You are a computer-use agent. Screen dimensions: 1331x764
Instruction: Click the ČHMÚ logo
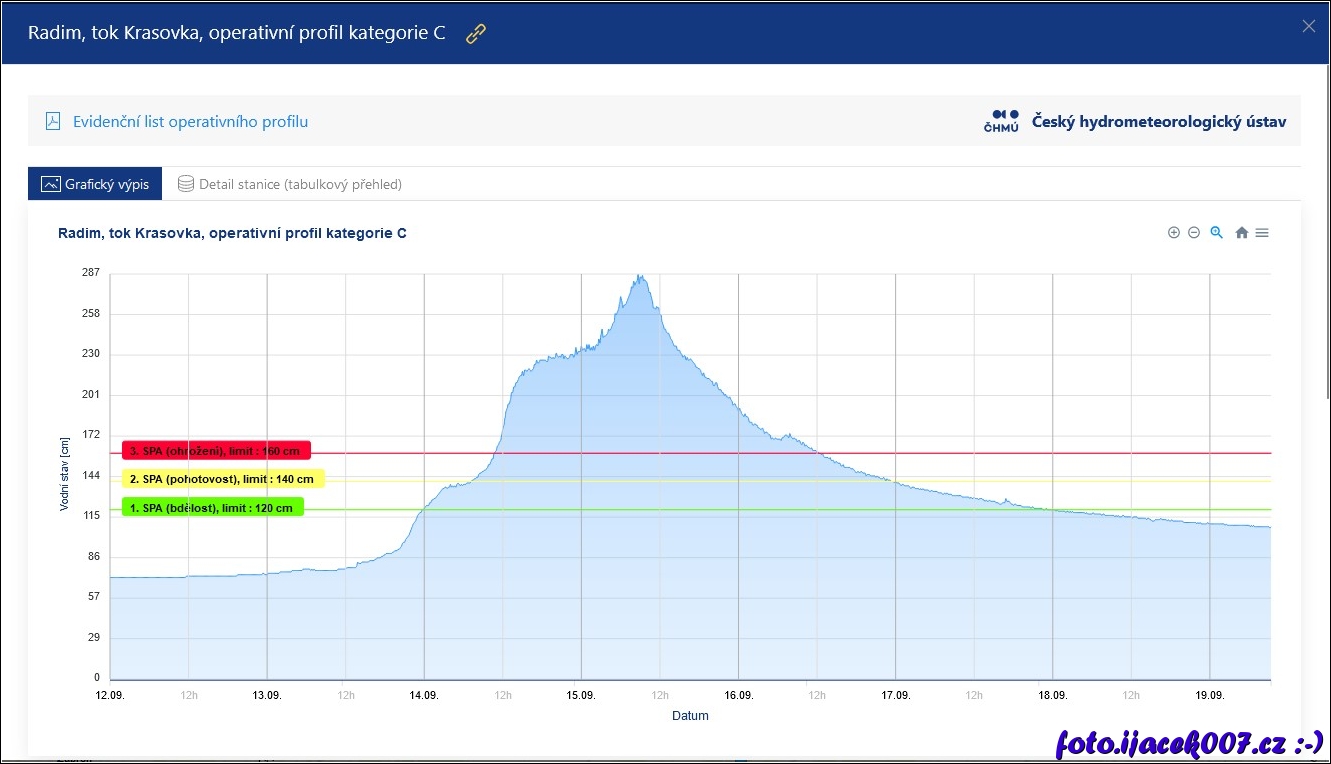1001,121
